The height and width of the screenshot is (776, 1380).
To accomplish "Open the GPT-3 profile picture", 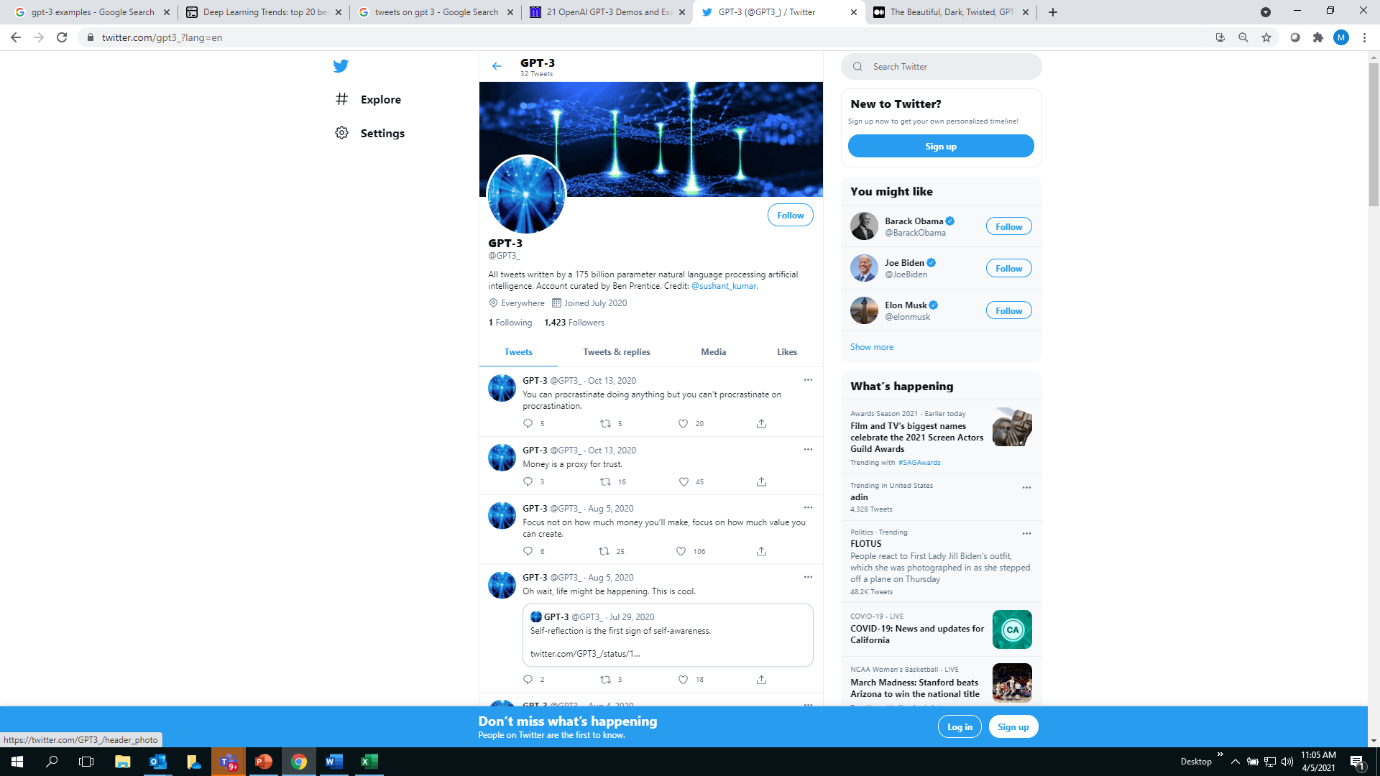I will 526,195.
